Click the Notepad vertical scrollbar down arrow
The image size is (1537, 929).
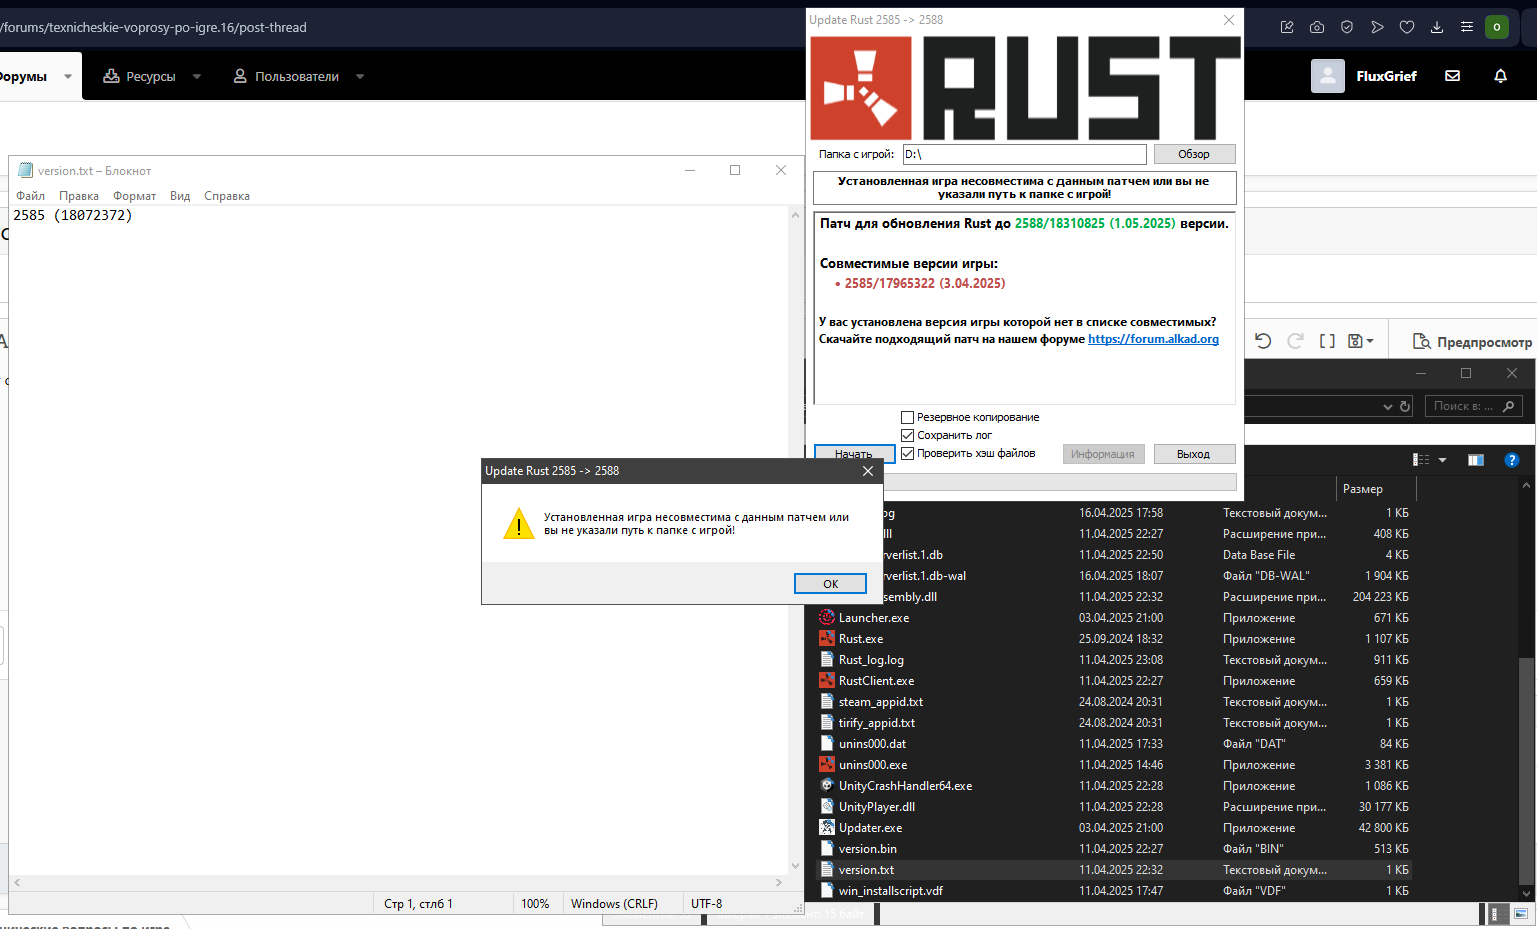[795, 866]
